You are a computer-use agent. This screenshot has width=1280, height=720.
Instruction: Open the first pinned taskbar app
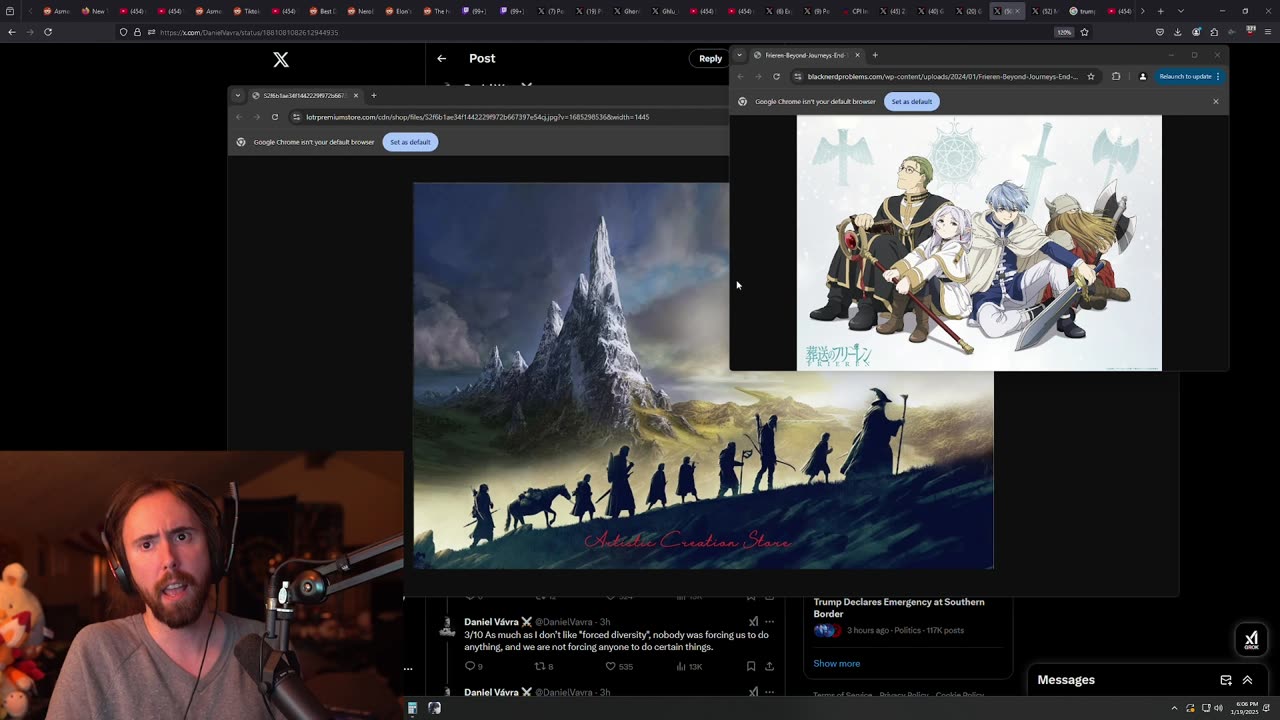pos(412,708)
